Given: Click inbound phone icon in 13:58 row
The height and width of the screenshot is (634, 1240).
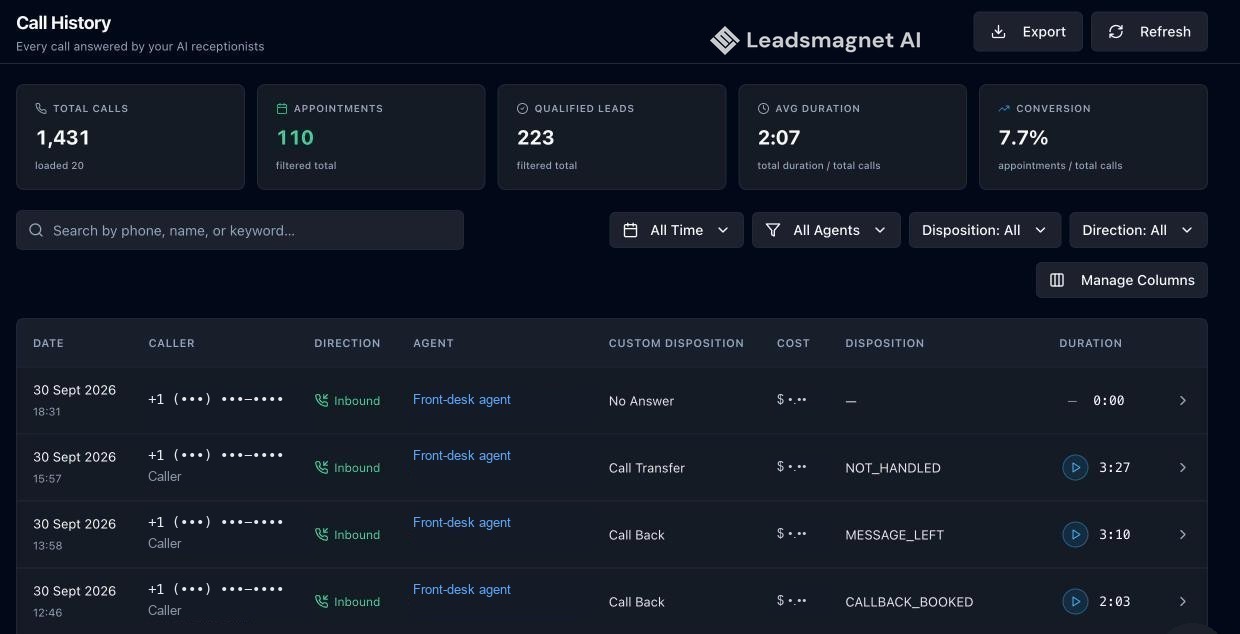Looking at the screenshot, I should click(321, 534).
